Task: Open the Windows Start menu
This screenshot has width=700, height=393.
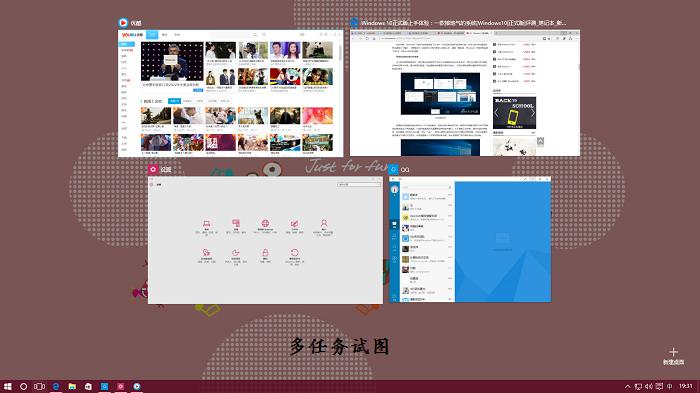Action: 8,386
